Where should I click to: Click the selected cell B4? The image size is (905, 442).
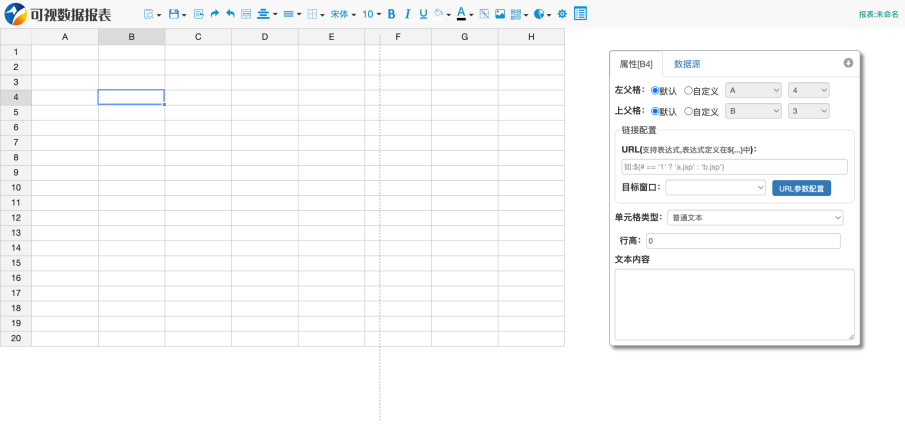click(x=132, y=97)
